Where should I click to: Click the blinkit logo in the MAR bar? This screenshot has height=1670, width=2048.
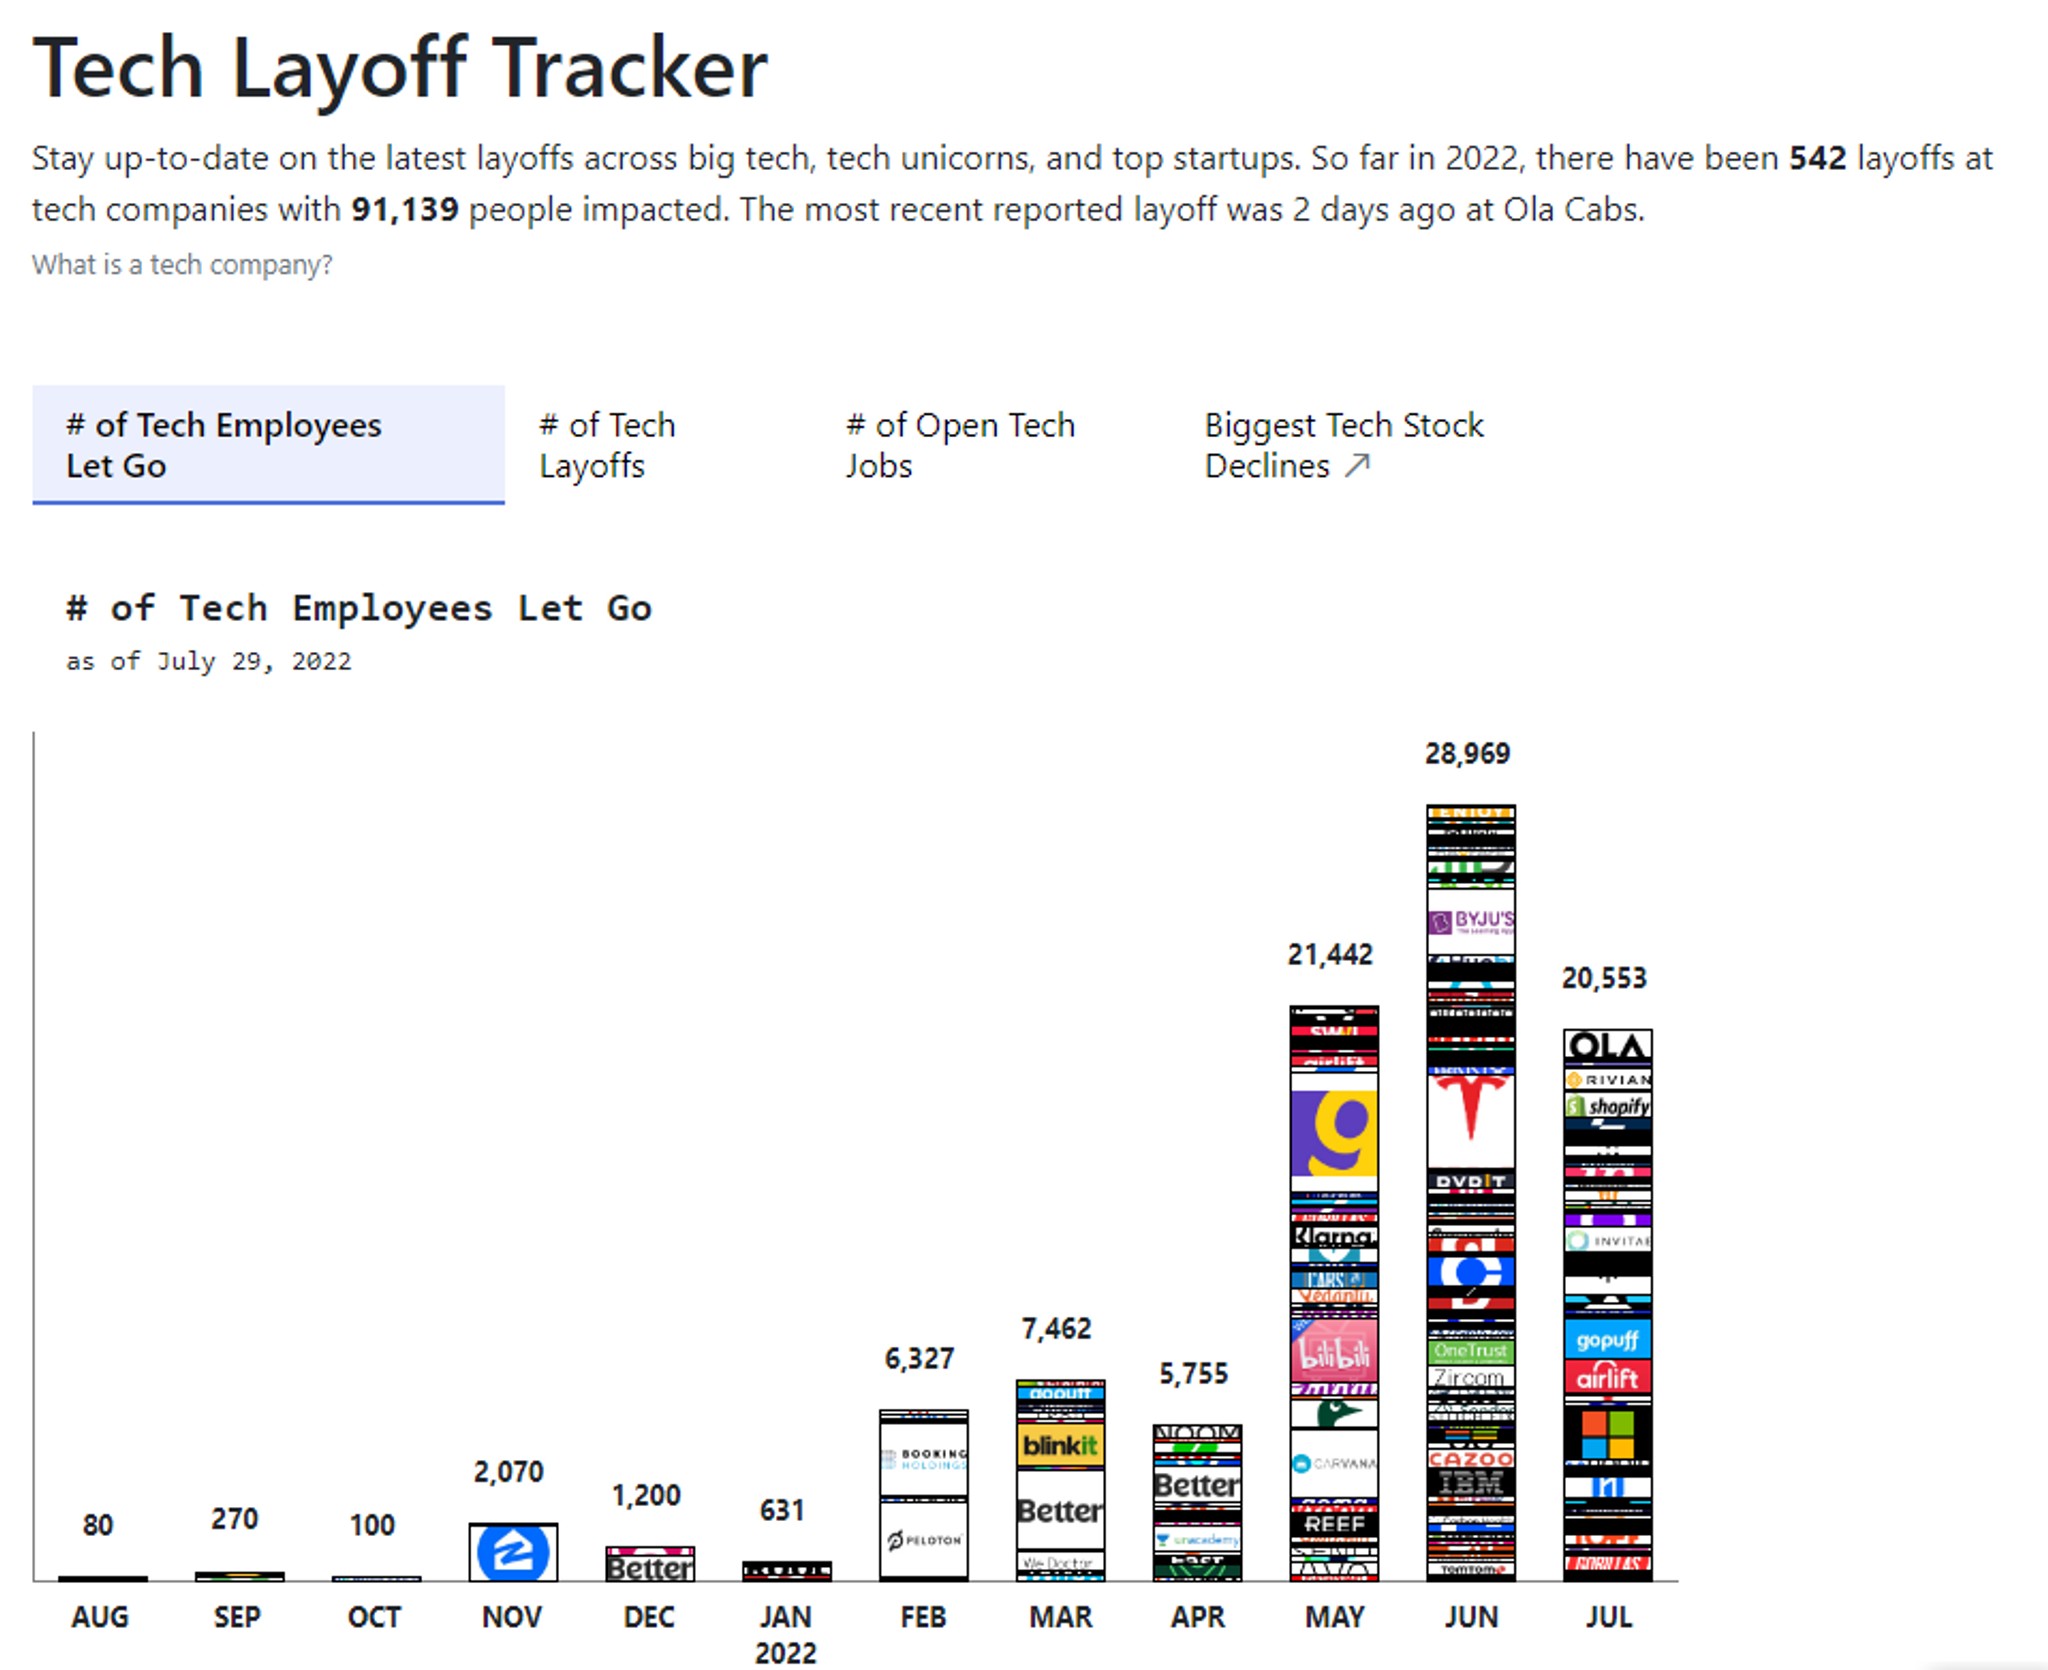tap(1061, 1446)
